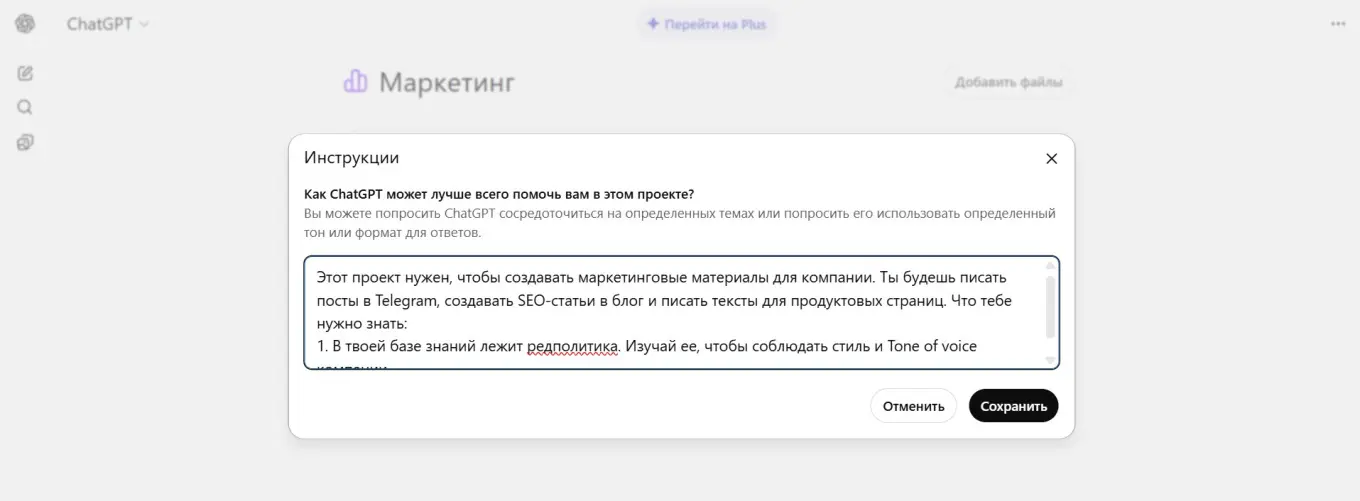Click the text area scroll down arrow
Viewport: 1360px width, 501px height.
(x=1050, y=359)
